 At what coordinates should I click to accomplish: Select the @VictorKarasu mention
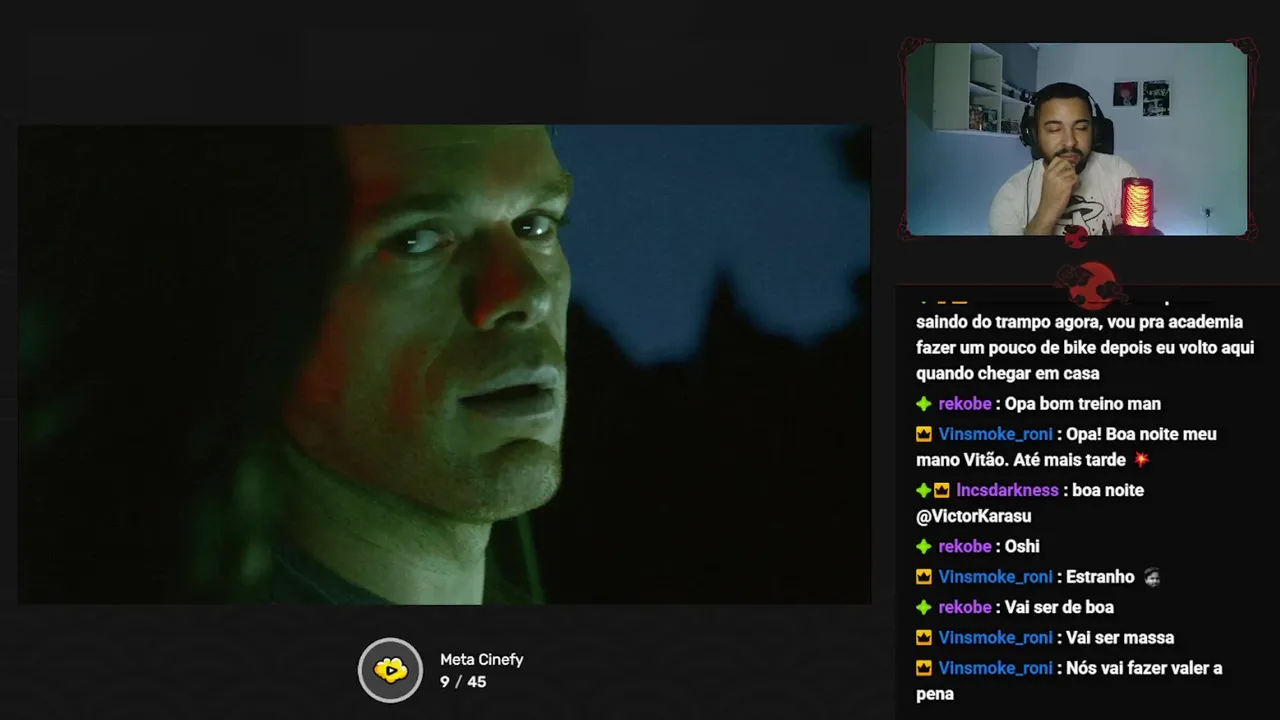pos(973,516)
